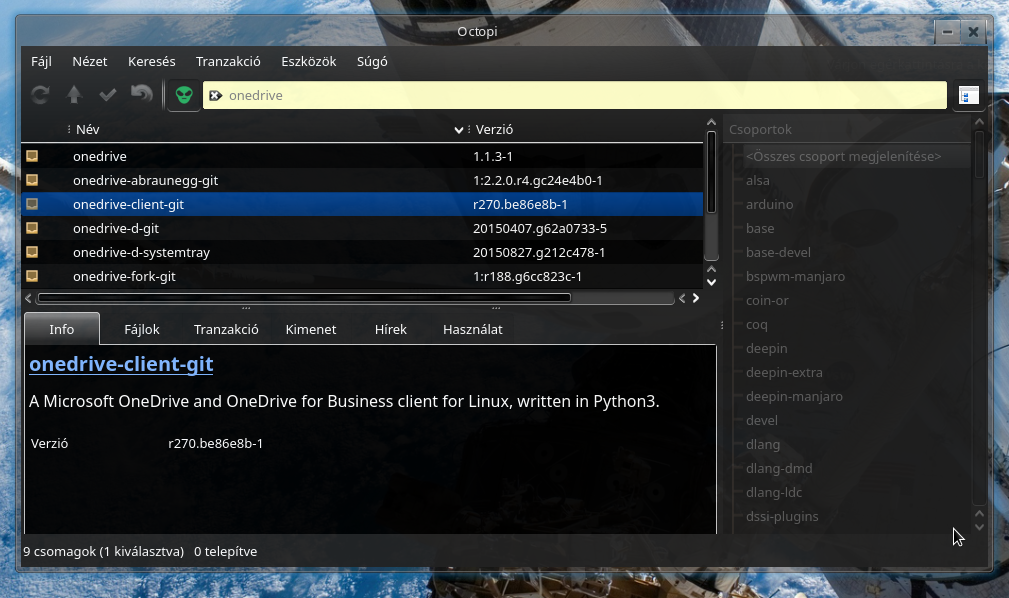Select <Összes csoport megjelenítése> group
This screenshot has width=1009, height=598.
pyautogui.click(x=843, y=156)
